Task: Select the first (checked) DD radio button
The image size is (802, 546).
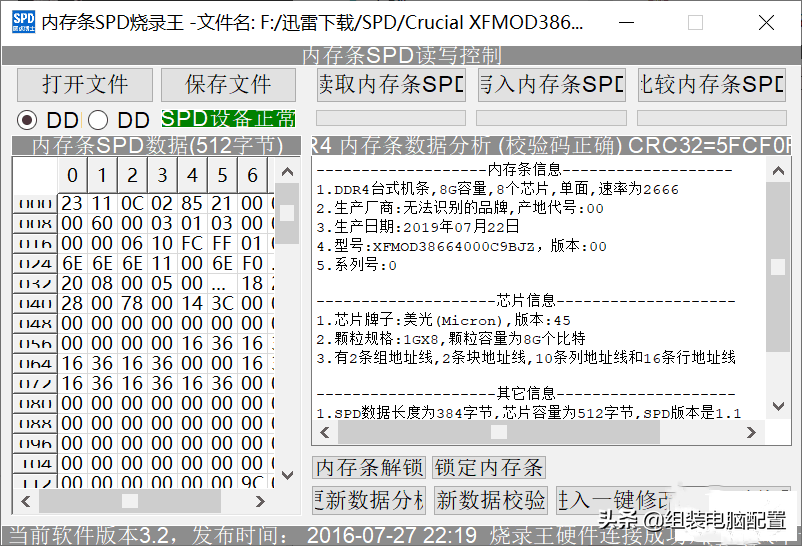Action: pyautogui.click(x=29, y=120)
